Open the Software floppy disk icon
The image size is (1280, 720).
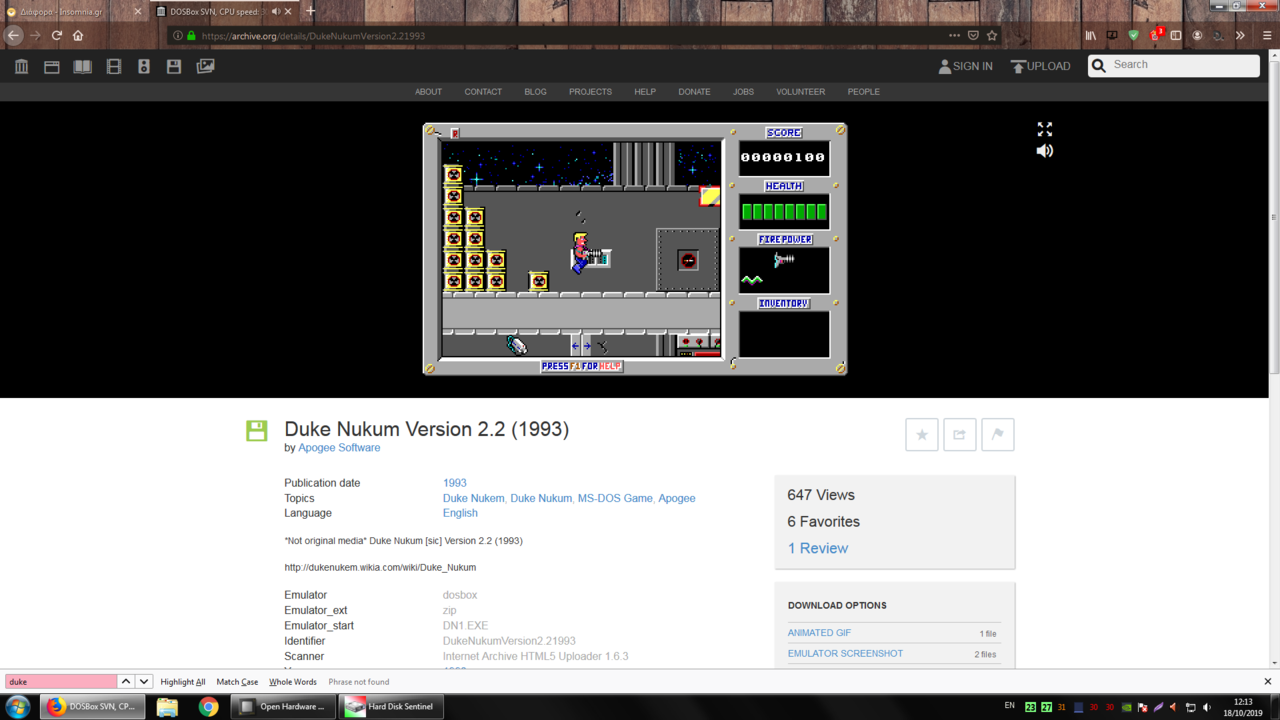click(174, 66)
